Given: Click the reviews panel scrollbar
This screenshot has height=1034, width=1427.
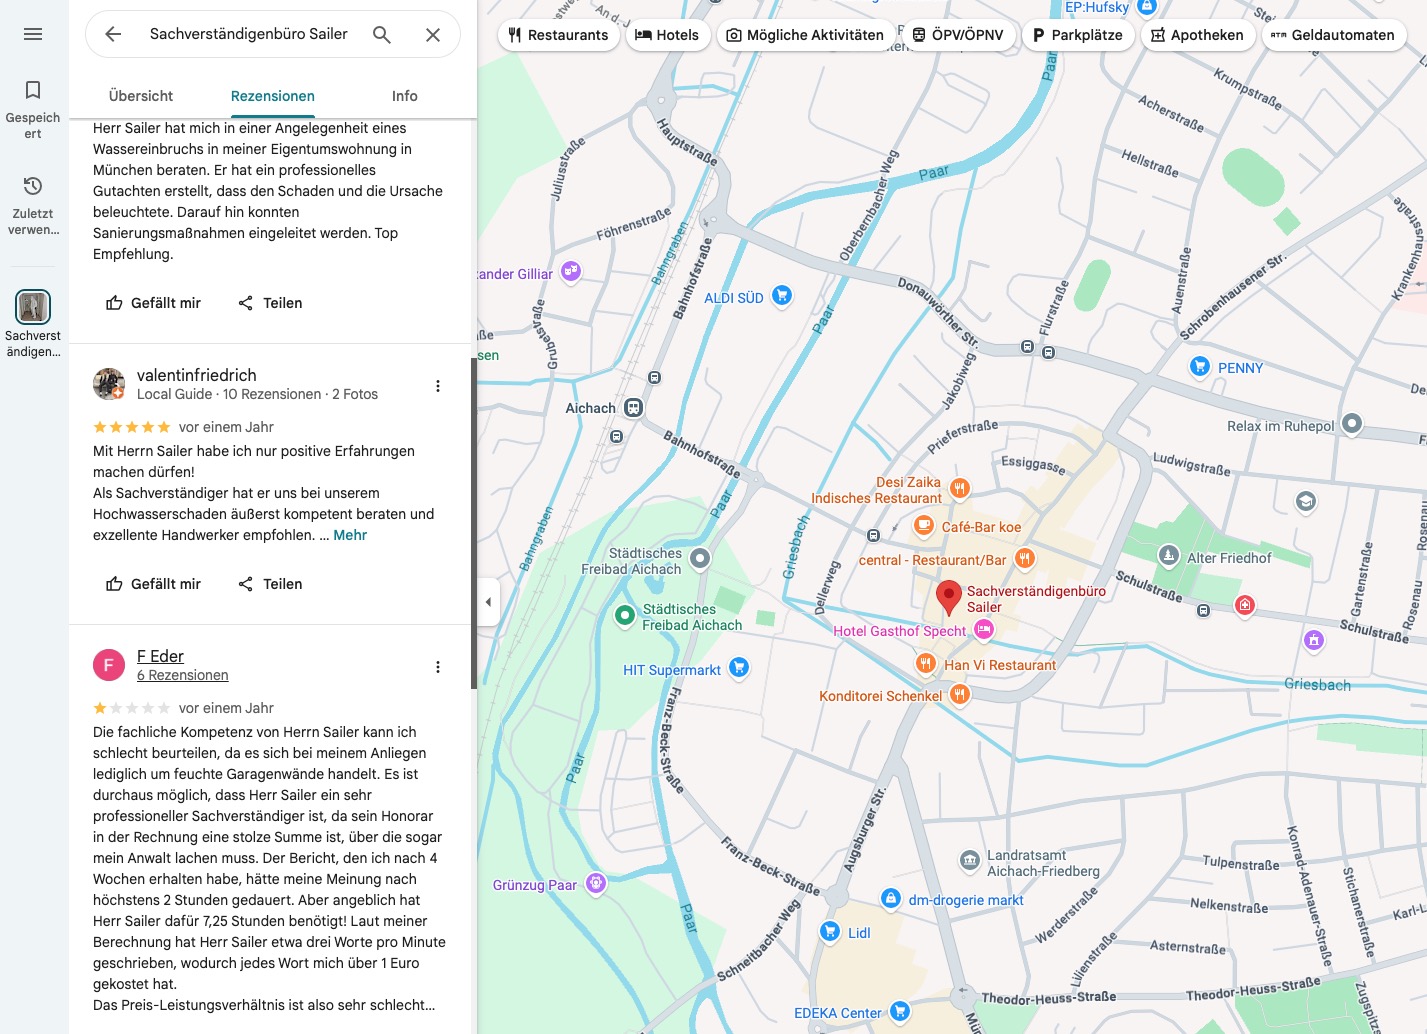Looking at the screenshot, I should click(x=473, y=520).
